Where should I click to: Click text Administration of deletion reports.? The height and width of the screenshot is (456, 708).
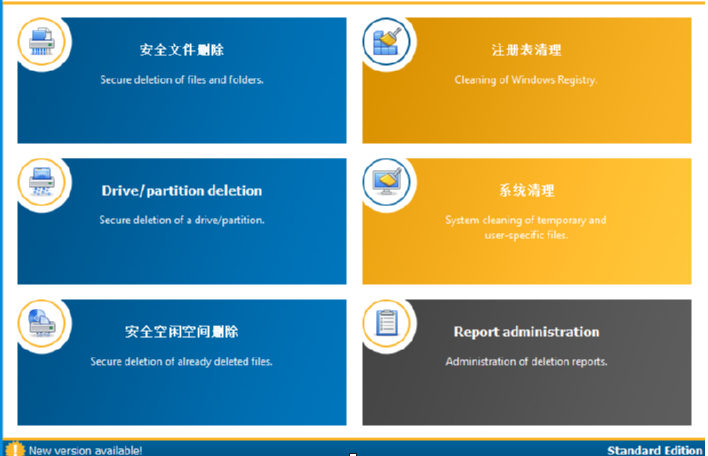(x=526, y=361)
